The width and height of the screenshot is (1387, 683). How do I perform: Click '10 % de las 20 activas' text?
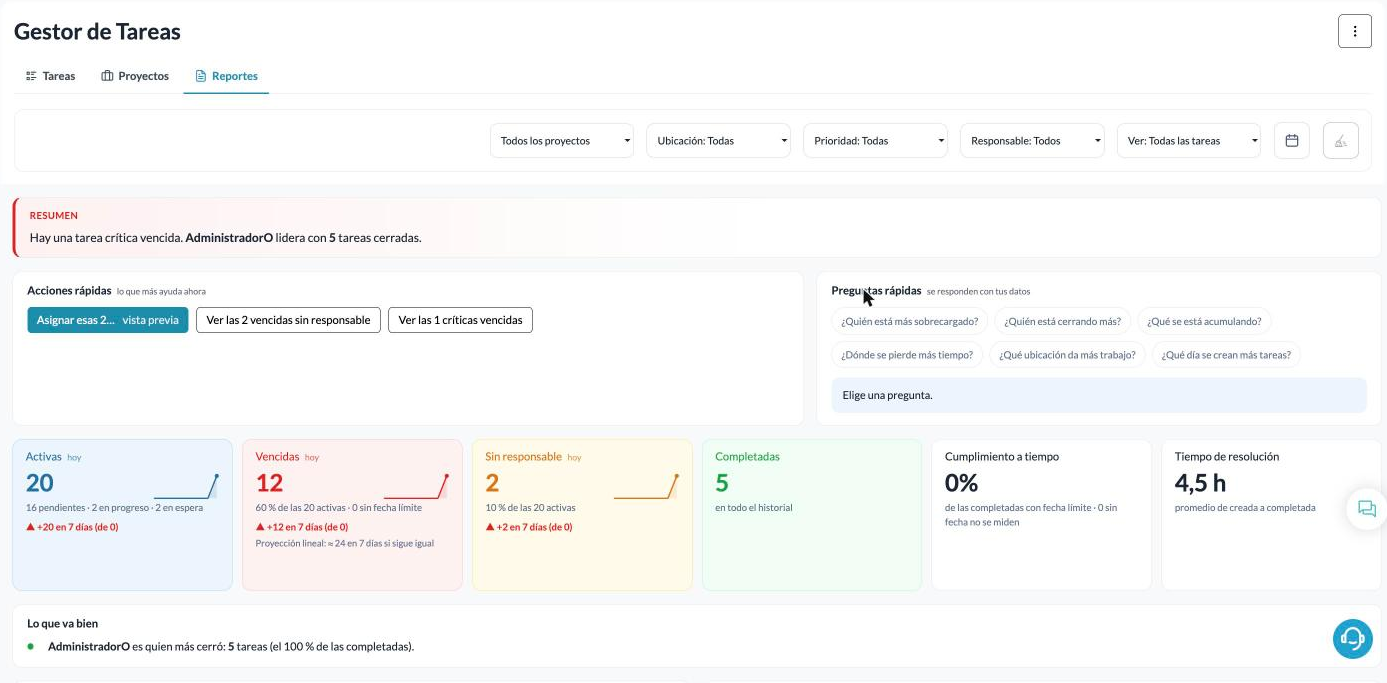(530, 508)
